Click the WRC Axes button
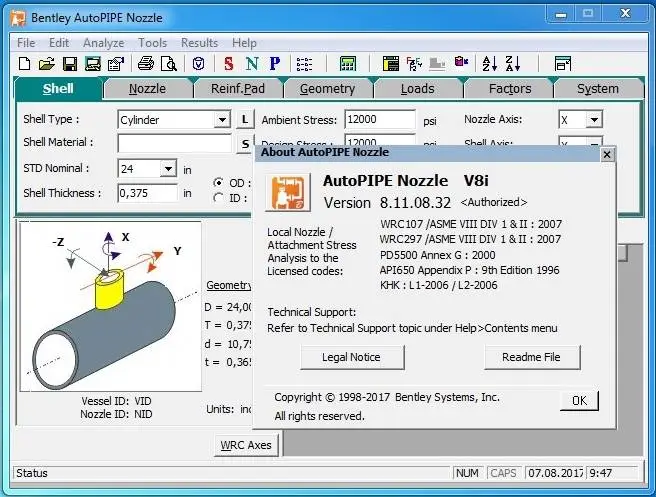The height and width of the screenshot is (497, 656). point(246,445)
